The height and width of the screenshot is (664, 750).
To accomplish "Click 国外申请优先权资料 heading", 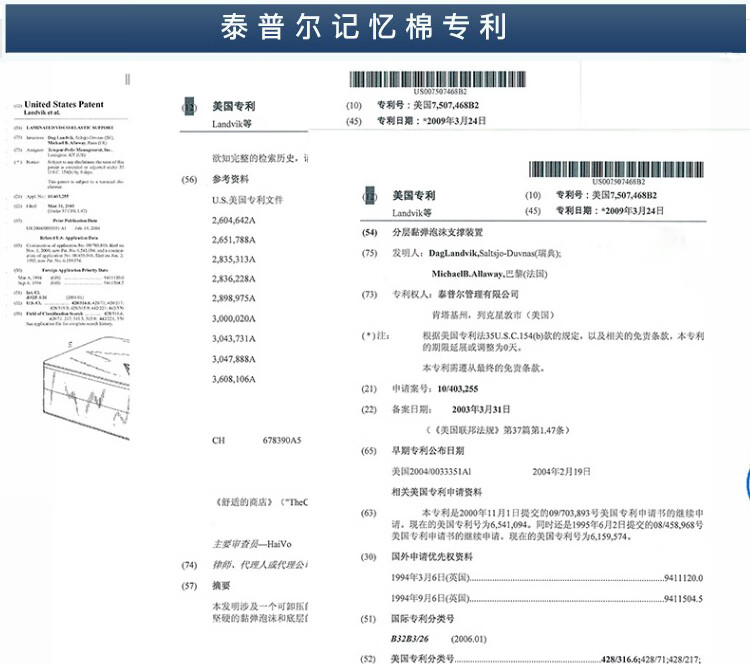I will (432, 556).
